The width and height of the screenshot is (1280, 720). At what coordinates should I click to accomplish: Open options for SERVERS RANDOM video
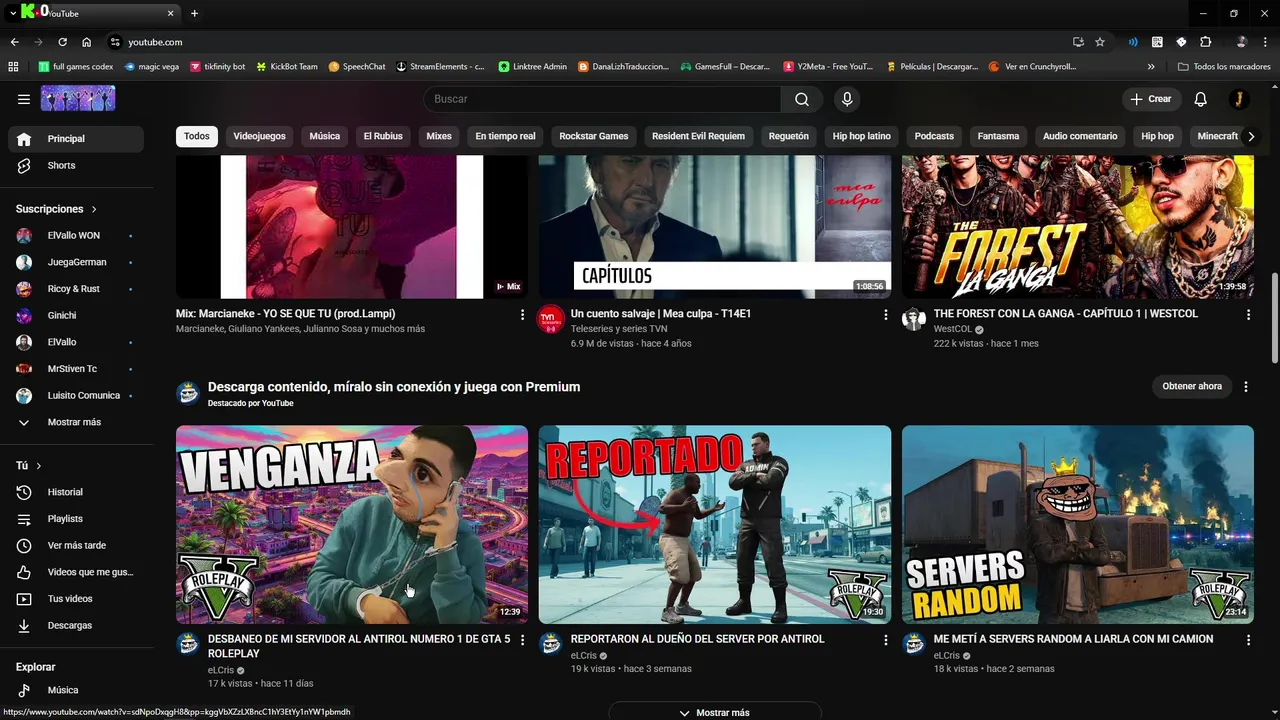[1248, 640]
